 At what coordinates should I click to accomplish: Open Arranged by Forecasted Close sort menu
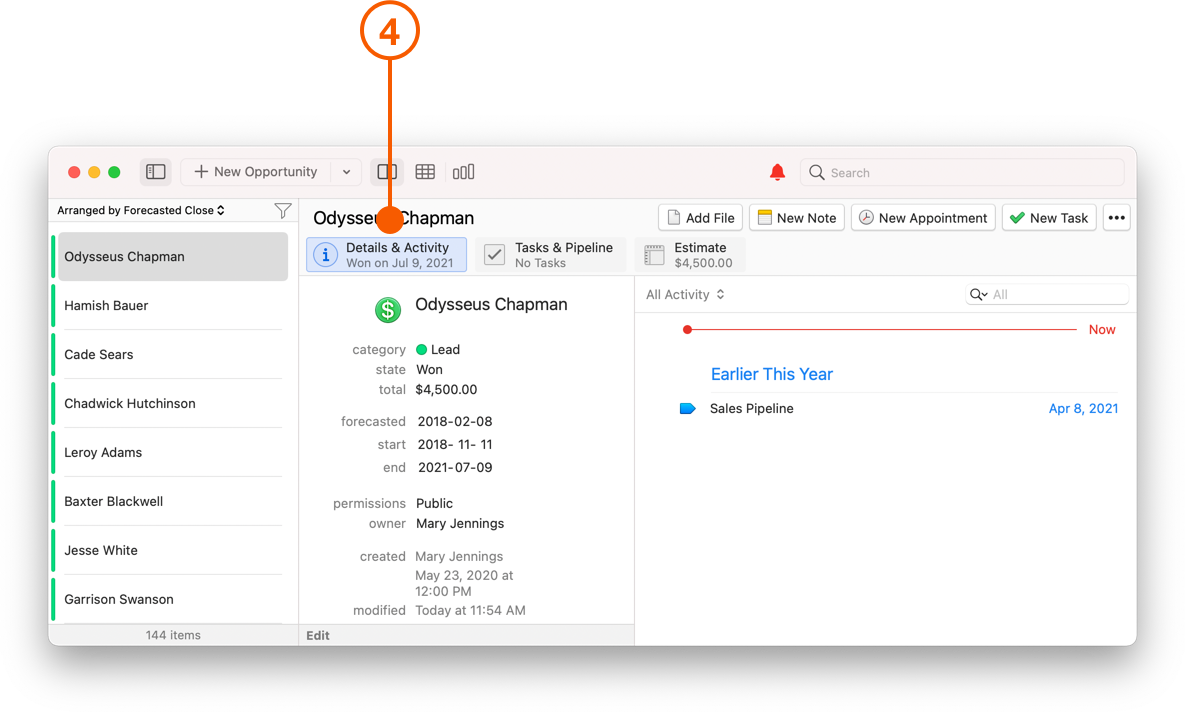pos(141,210)
